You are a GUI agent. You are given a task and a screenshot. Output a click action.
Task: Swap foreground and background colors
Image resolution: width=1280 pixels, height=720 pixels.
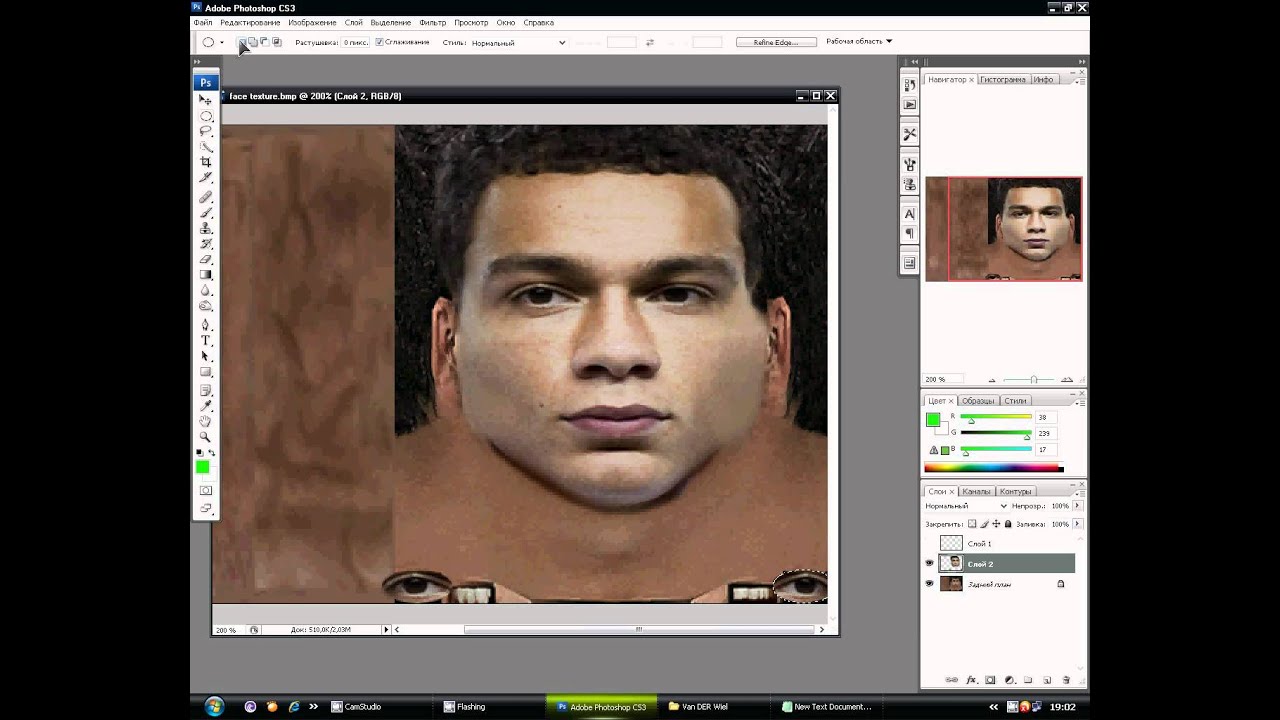[212, 453]
